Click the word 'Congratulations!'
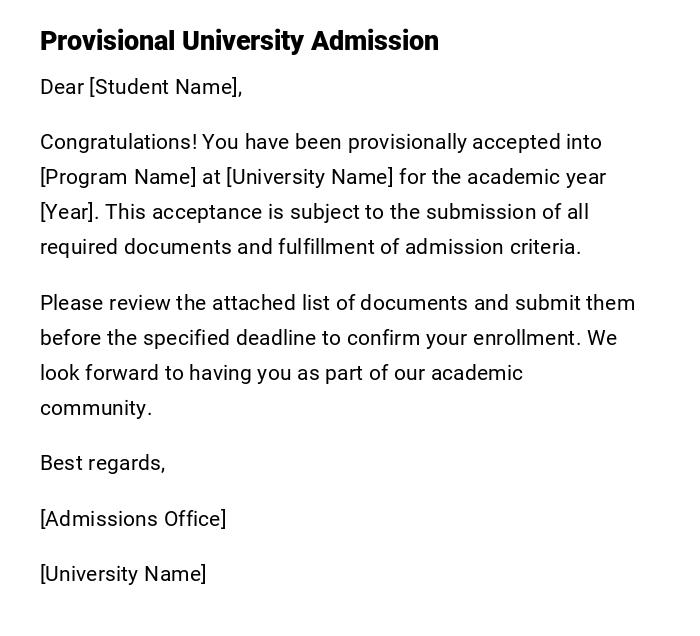 tap(118, 142)
